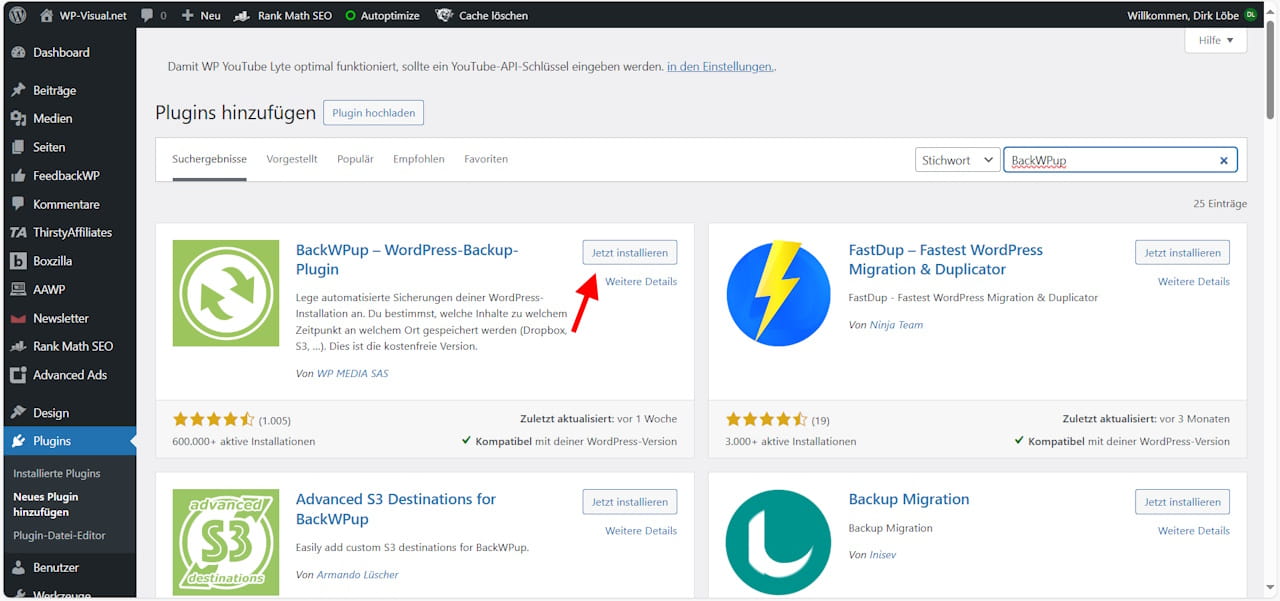Screen dimensions: 1280x601
Task: Open the Medien sidebar icon
Action: tap(18, 118)
